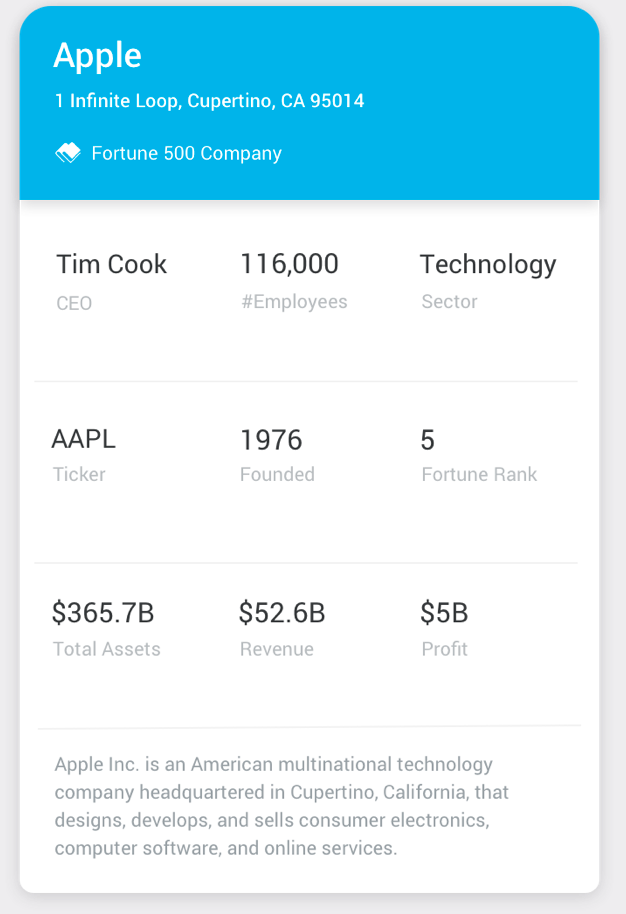Click the Revenue label
The height and width of the screenshot is (914, 626).
(x=276, y=649)
